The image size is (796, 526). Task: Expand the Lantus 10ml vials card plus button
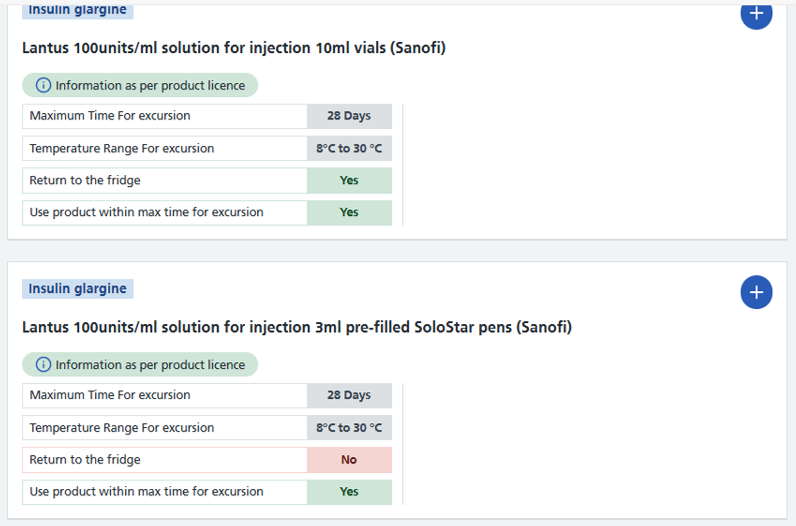coord(756,14)
